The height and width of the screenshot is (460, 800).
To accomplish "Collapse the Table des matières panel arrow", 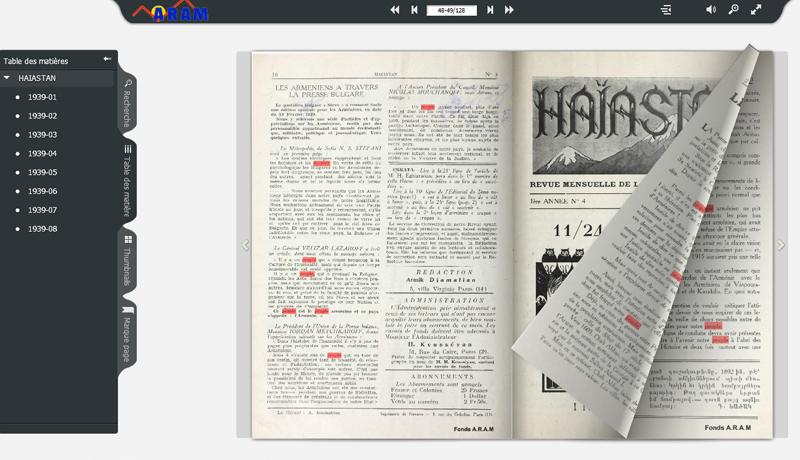I will click(107, 60).
